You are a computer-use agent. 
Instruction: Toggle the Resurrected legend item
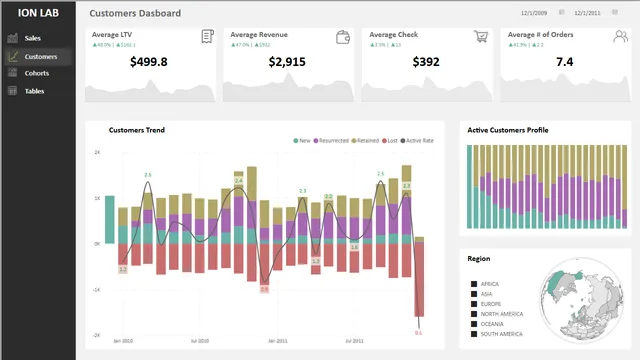(331, 140)
